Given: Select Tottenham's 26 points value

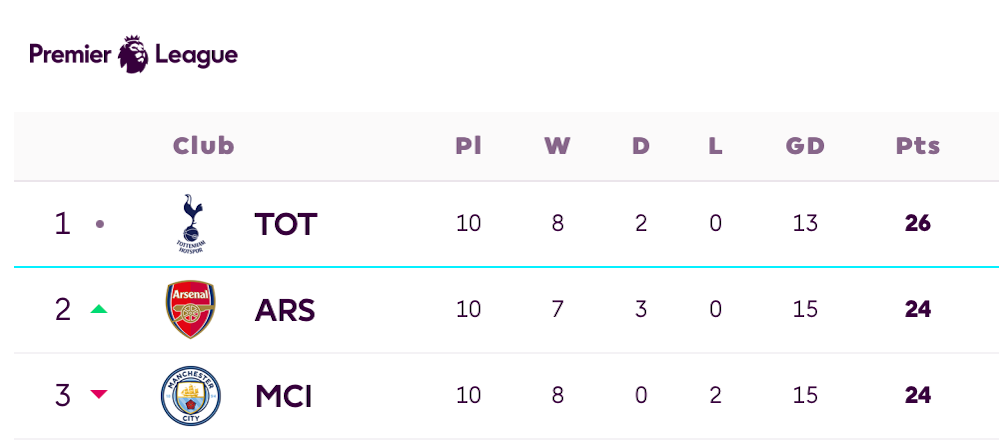Looking at the screenshot, I should (x=918, y=224).
